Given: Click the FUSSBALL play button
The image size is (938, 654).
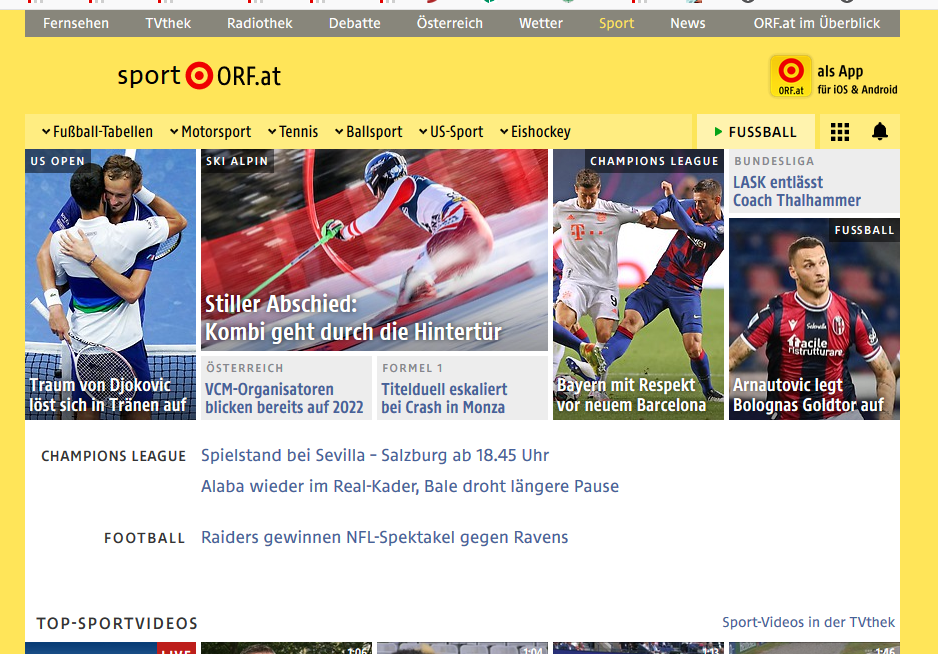Looking at the screenshot, I should tap(756, 132).
